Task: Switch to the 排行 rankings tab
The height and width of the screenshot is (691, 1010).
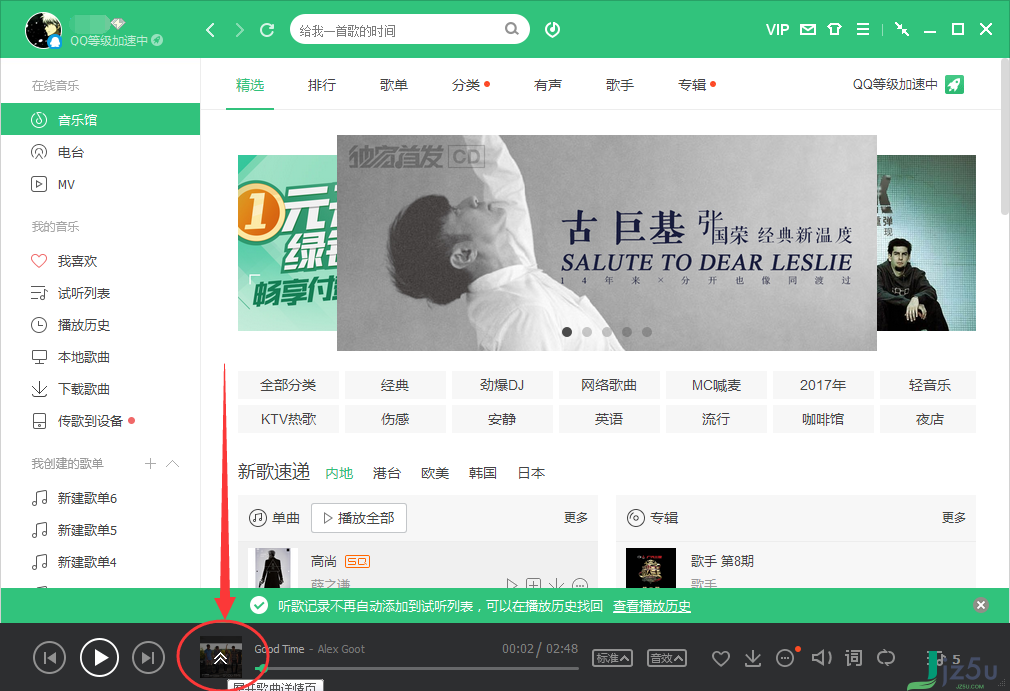Action: coord(321,85)
